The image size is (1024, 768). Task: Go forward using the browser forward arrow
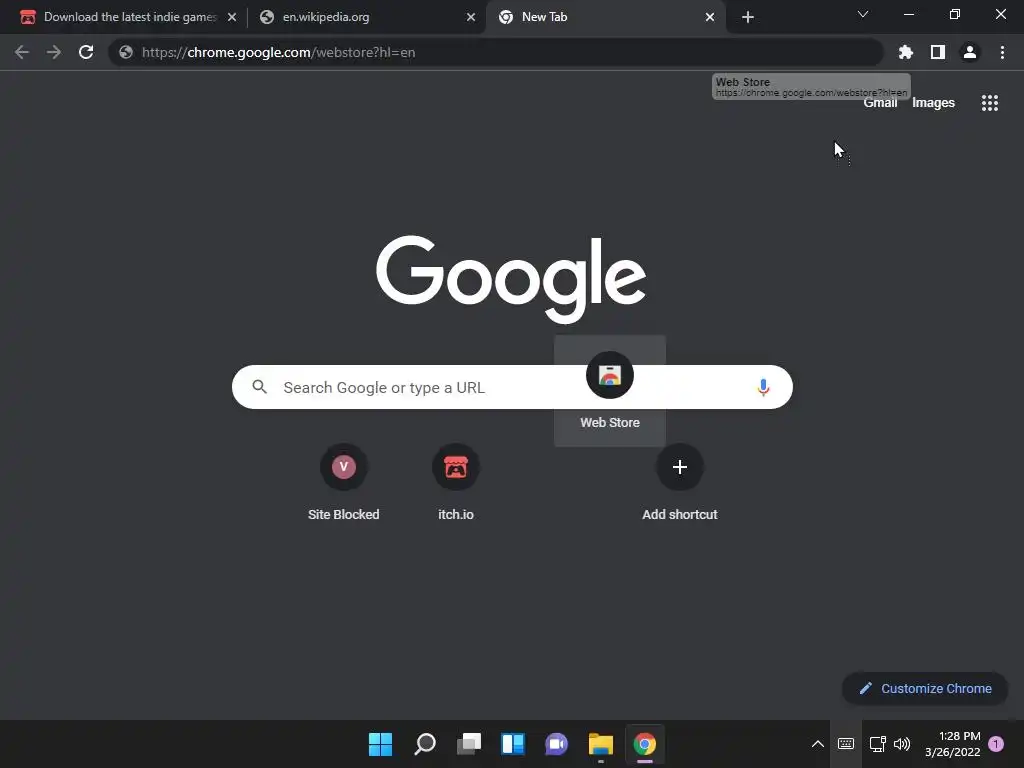pyautogui.click(x=54, y=52)
